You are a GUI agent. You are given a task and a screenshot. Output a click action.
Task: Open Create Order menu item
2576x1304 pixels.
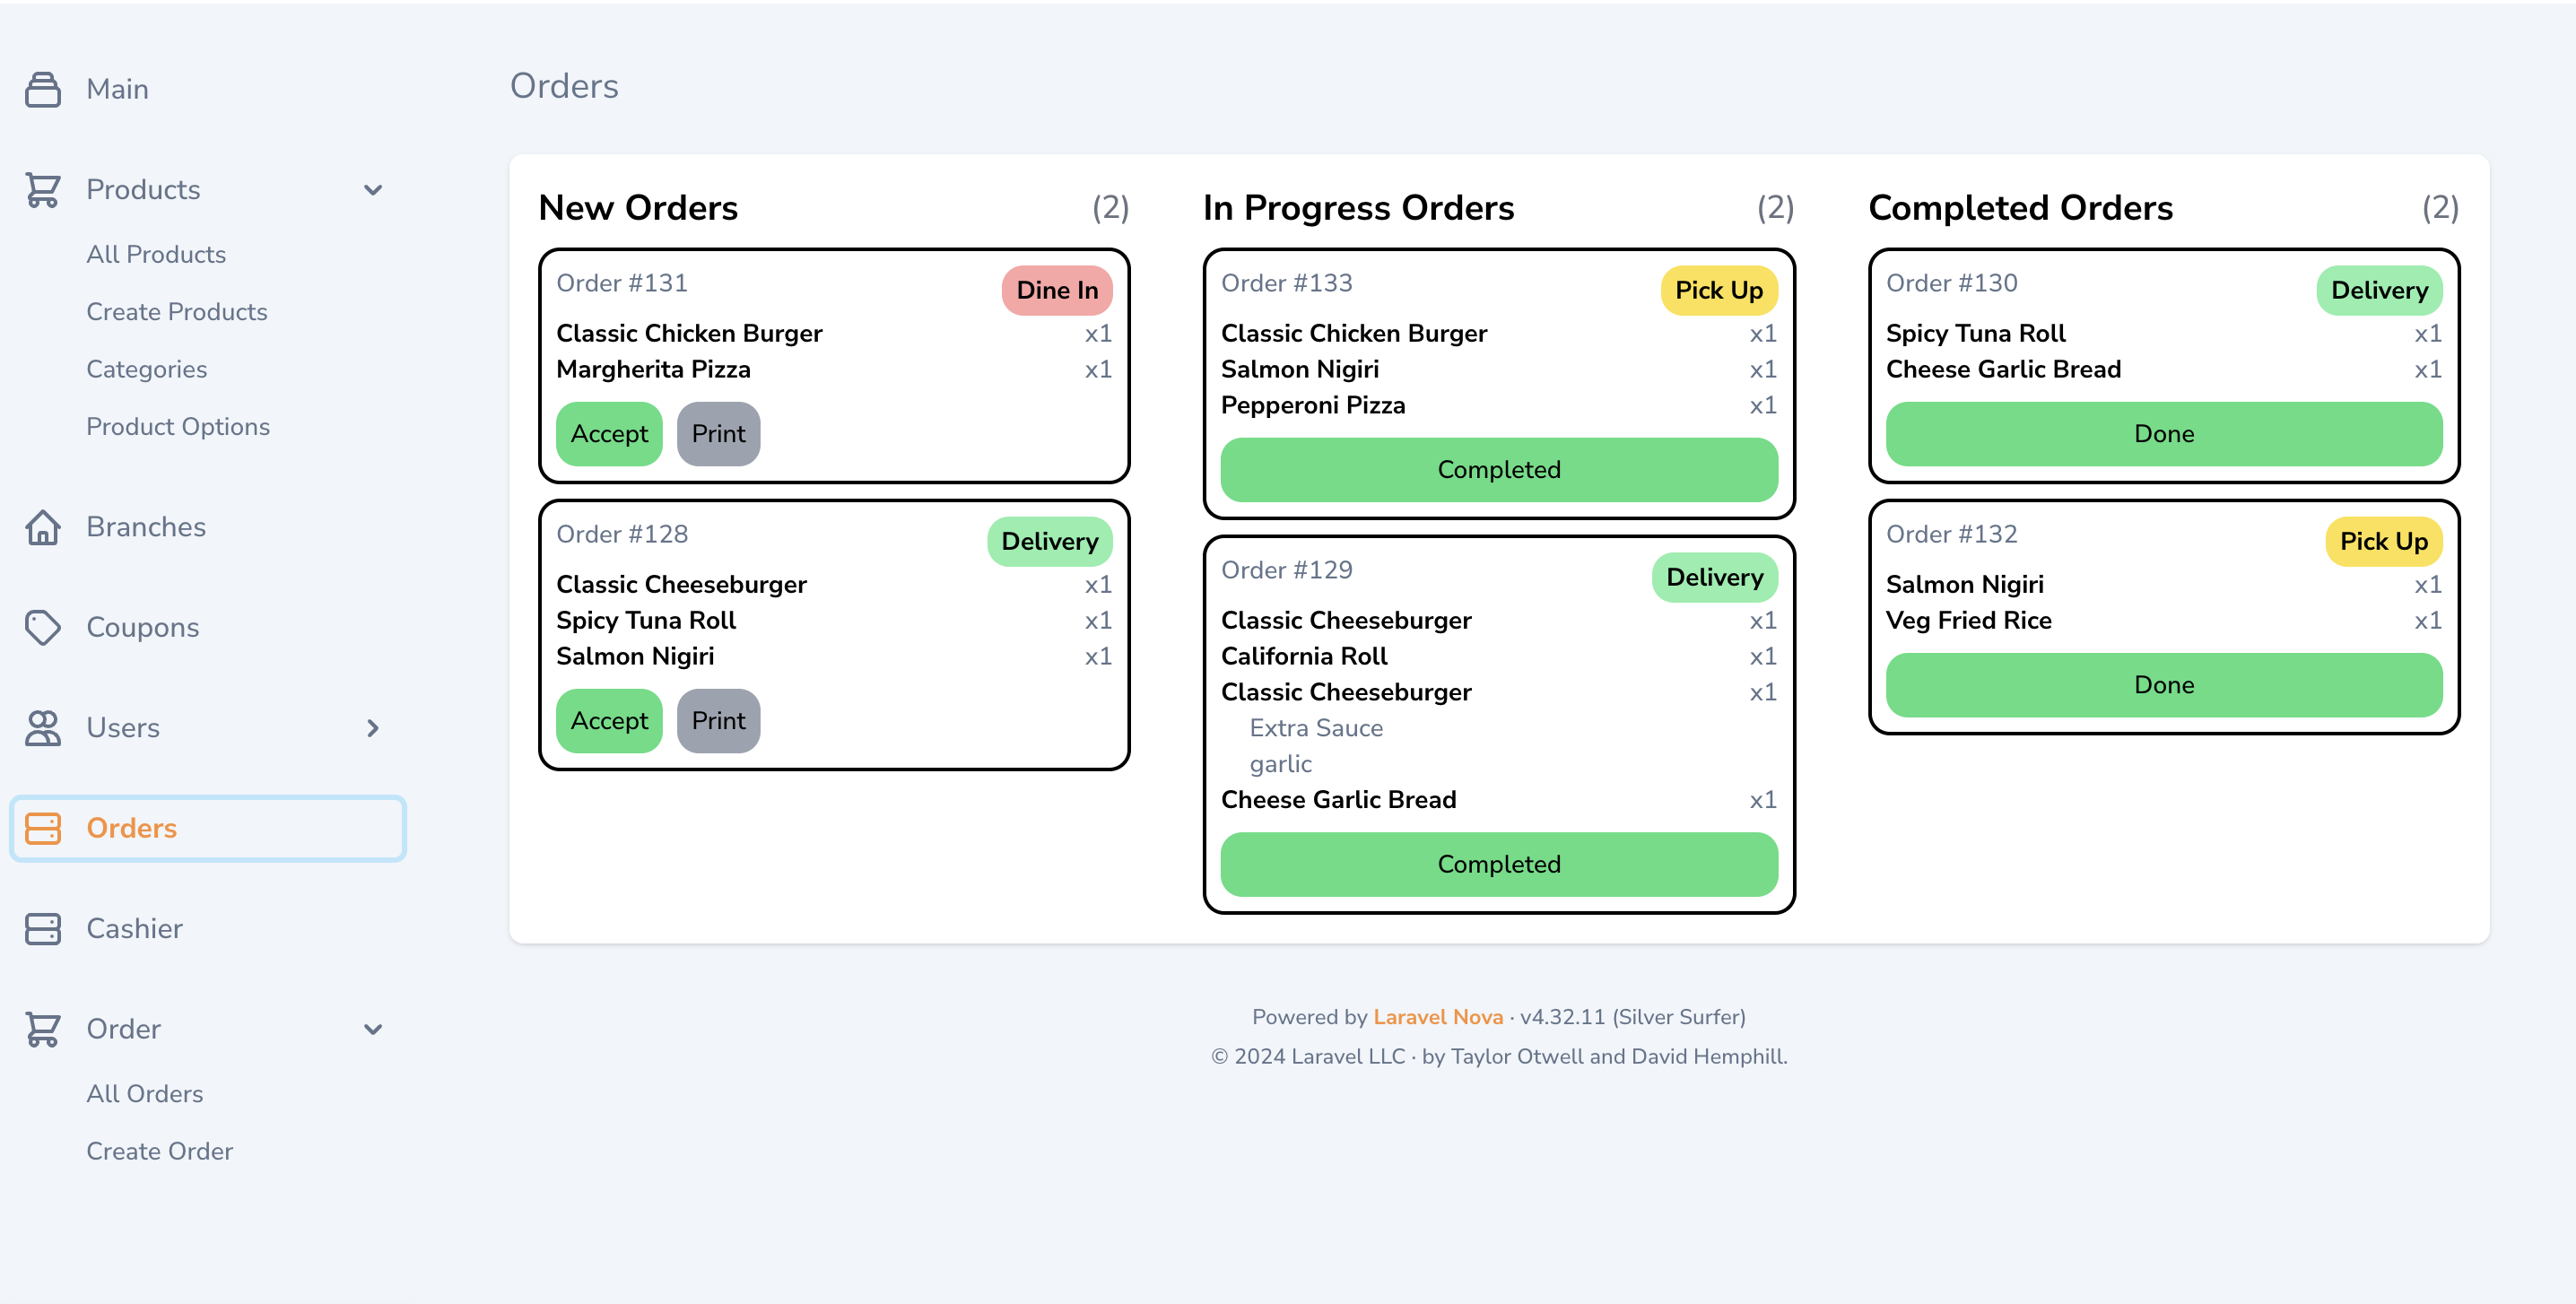159,1151
